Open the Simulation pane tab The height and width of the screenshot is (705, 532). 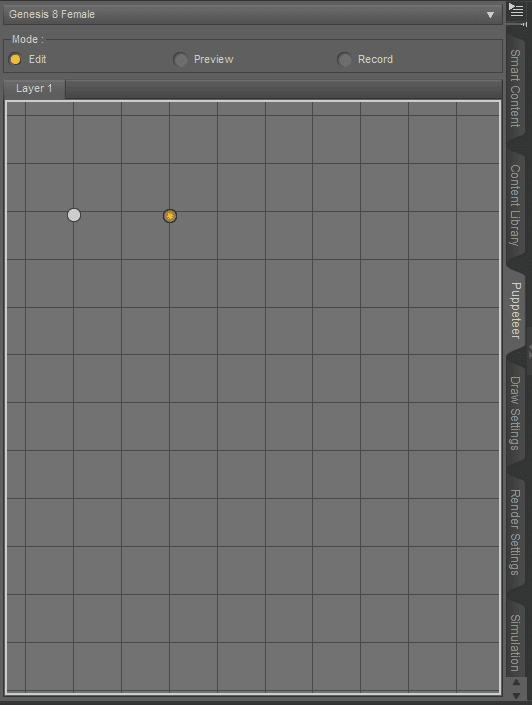tap(515, 643)
